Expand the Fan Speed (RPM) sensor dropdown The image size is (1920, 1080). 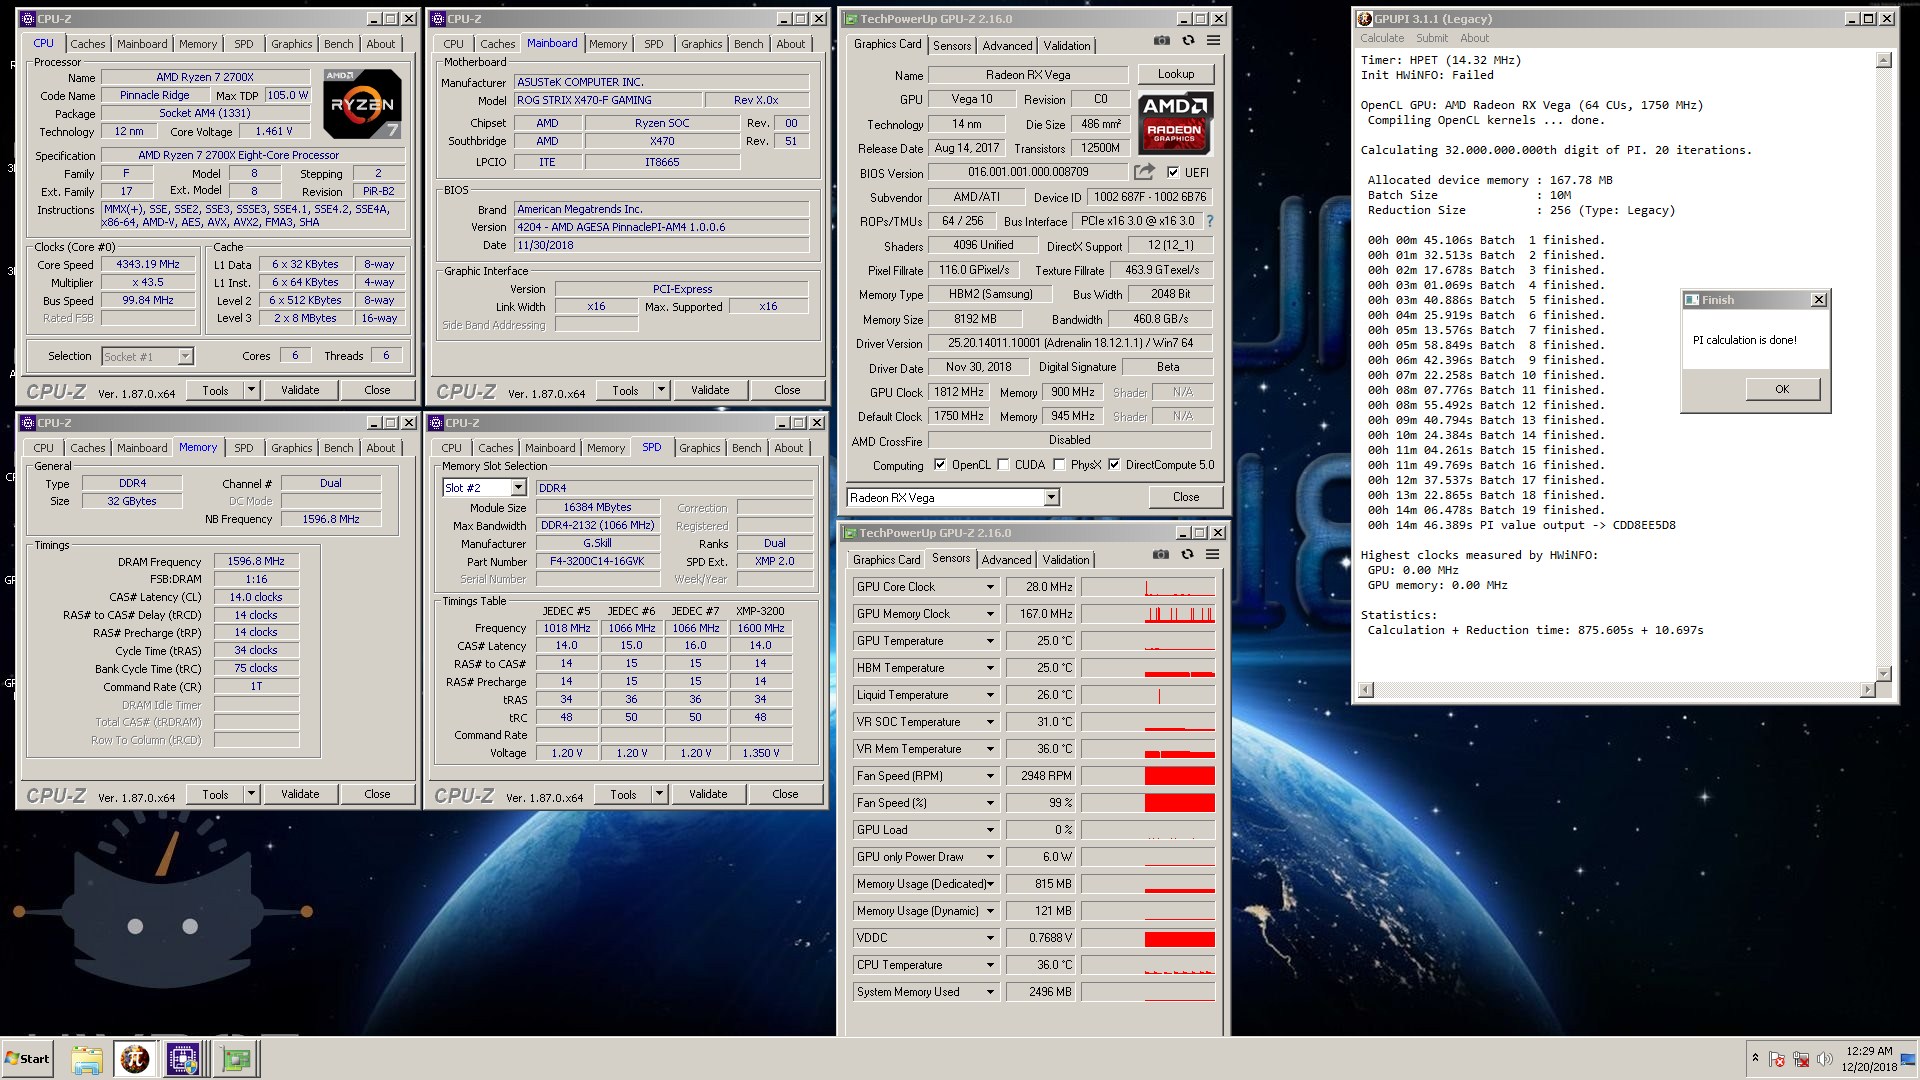click(x=990, y=776)
